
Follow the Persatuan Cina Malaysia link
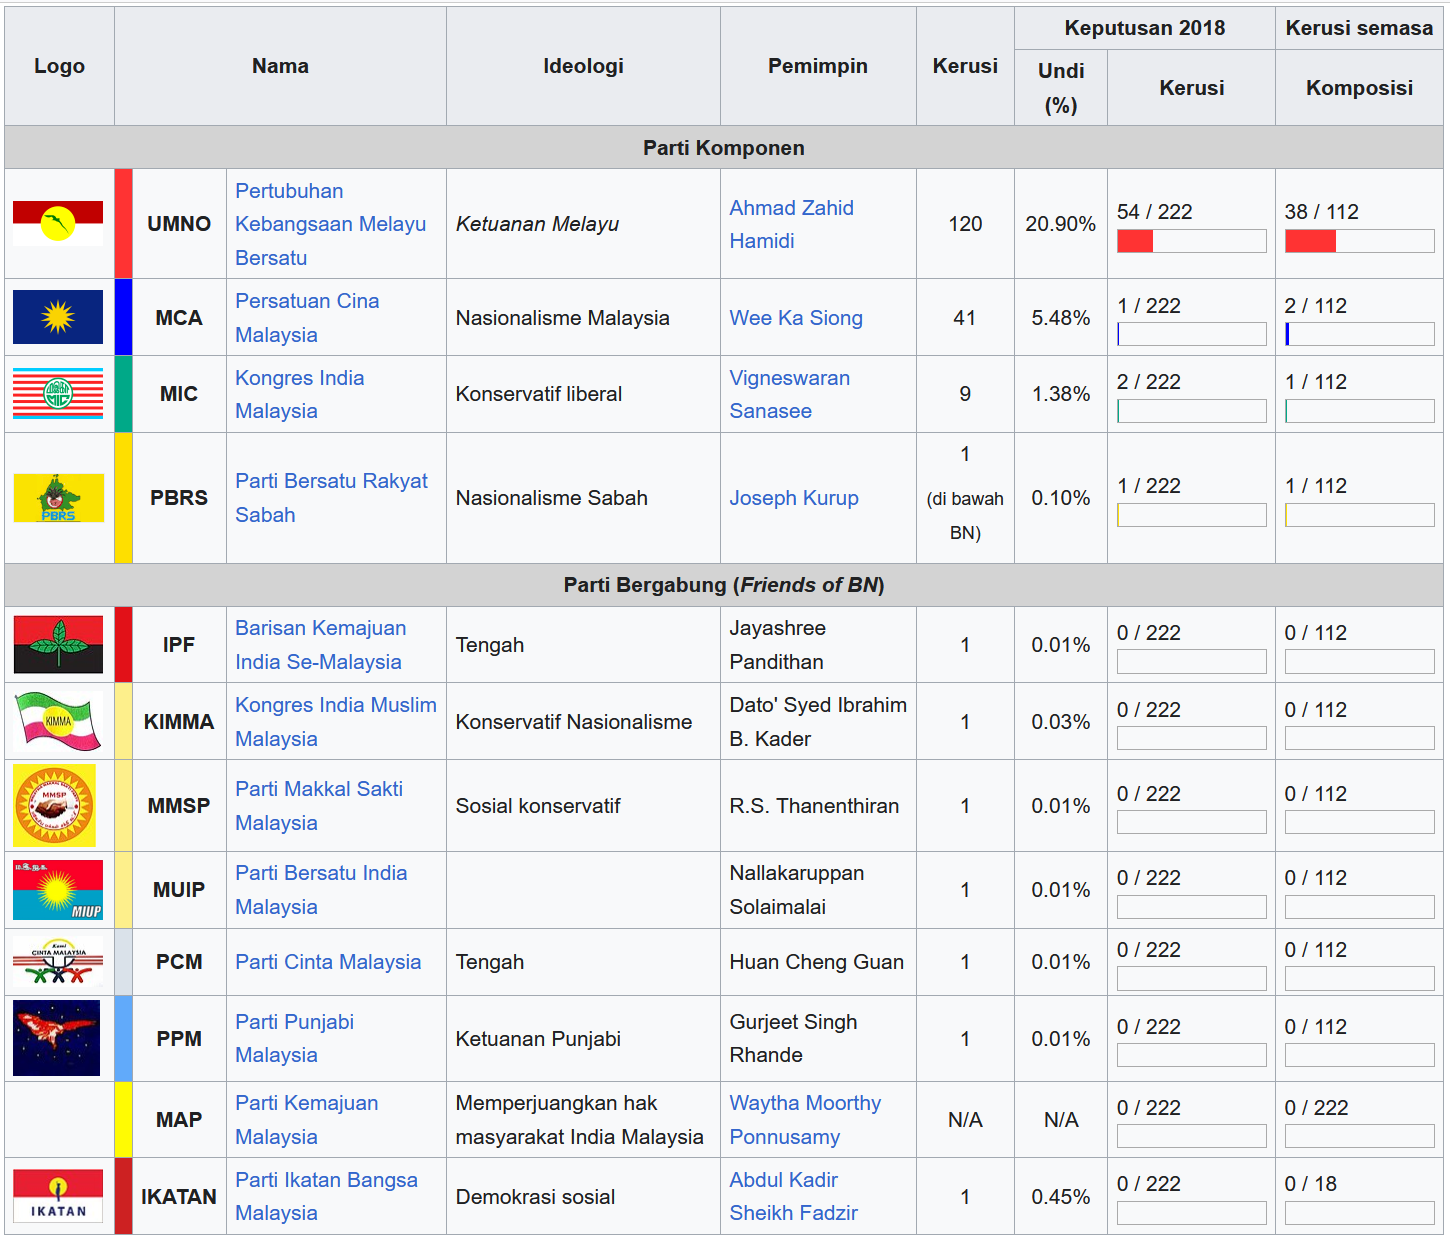coord(307,318)
